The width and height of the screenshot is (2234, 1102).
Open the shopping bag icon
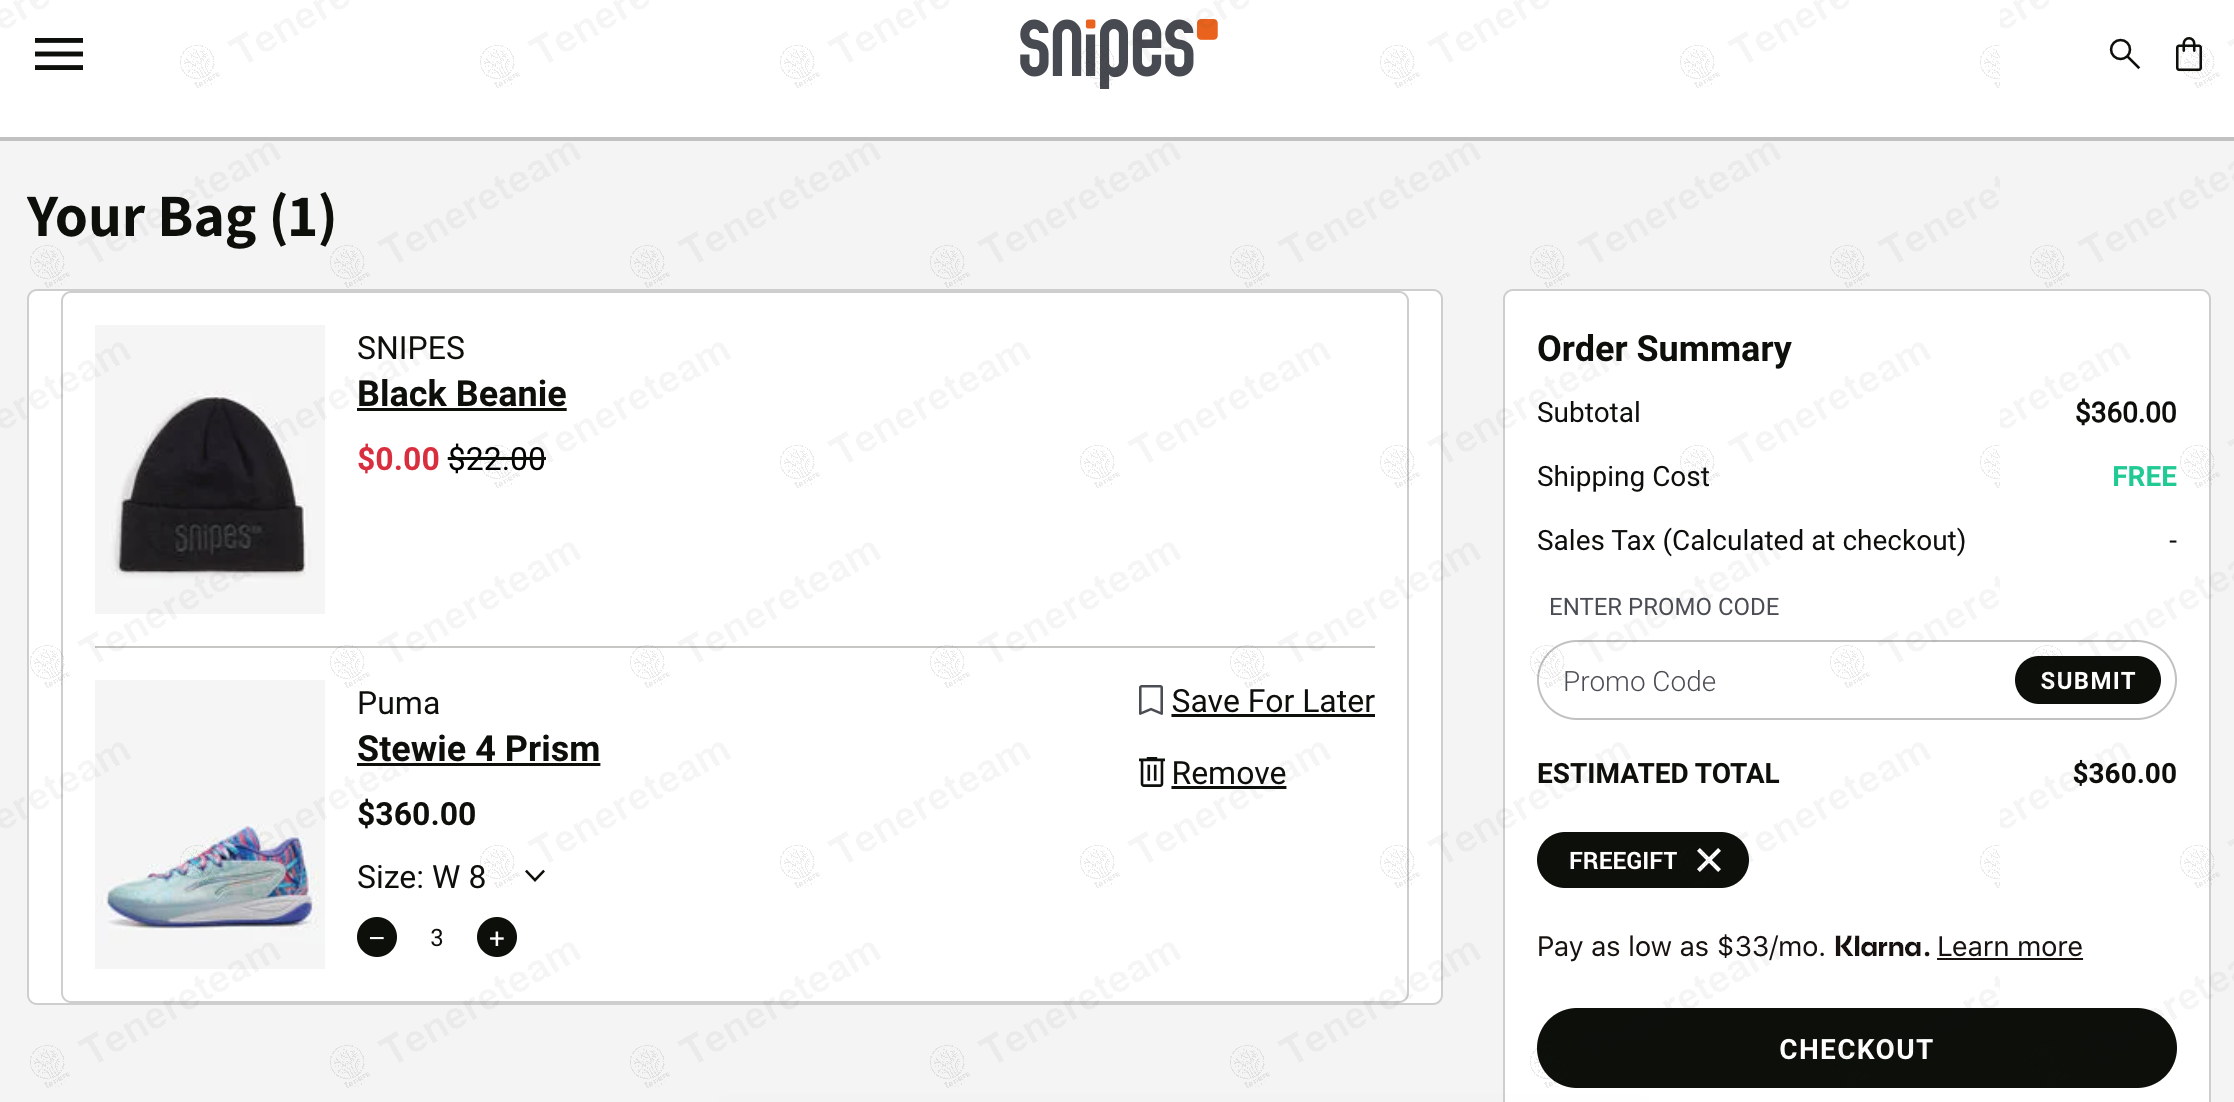click(x=2189, y=54)
